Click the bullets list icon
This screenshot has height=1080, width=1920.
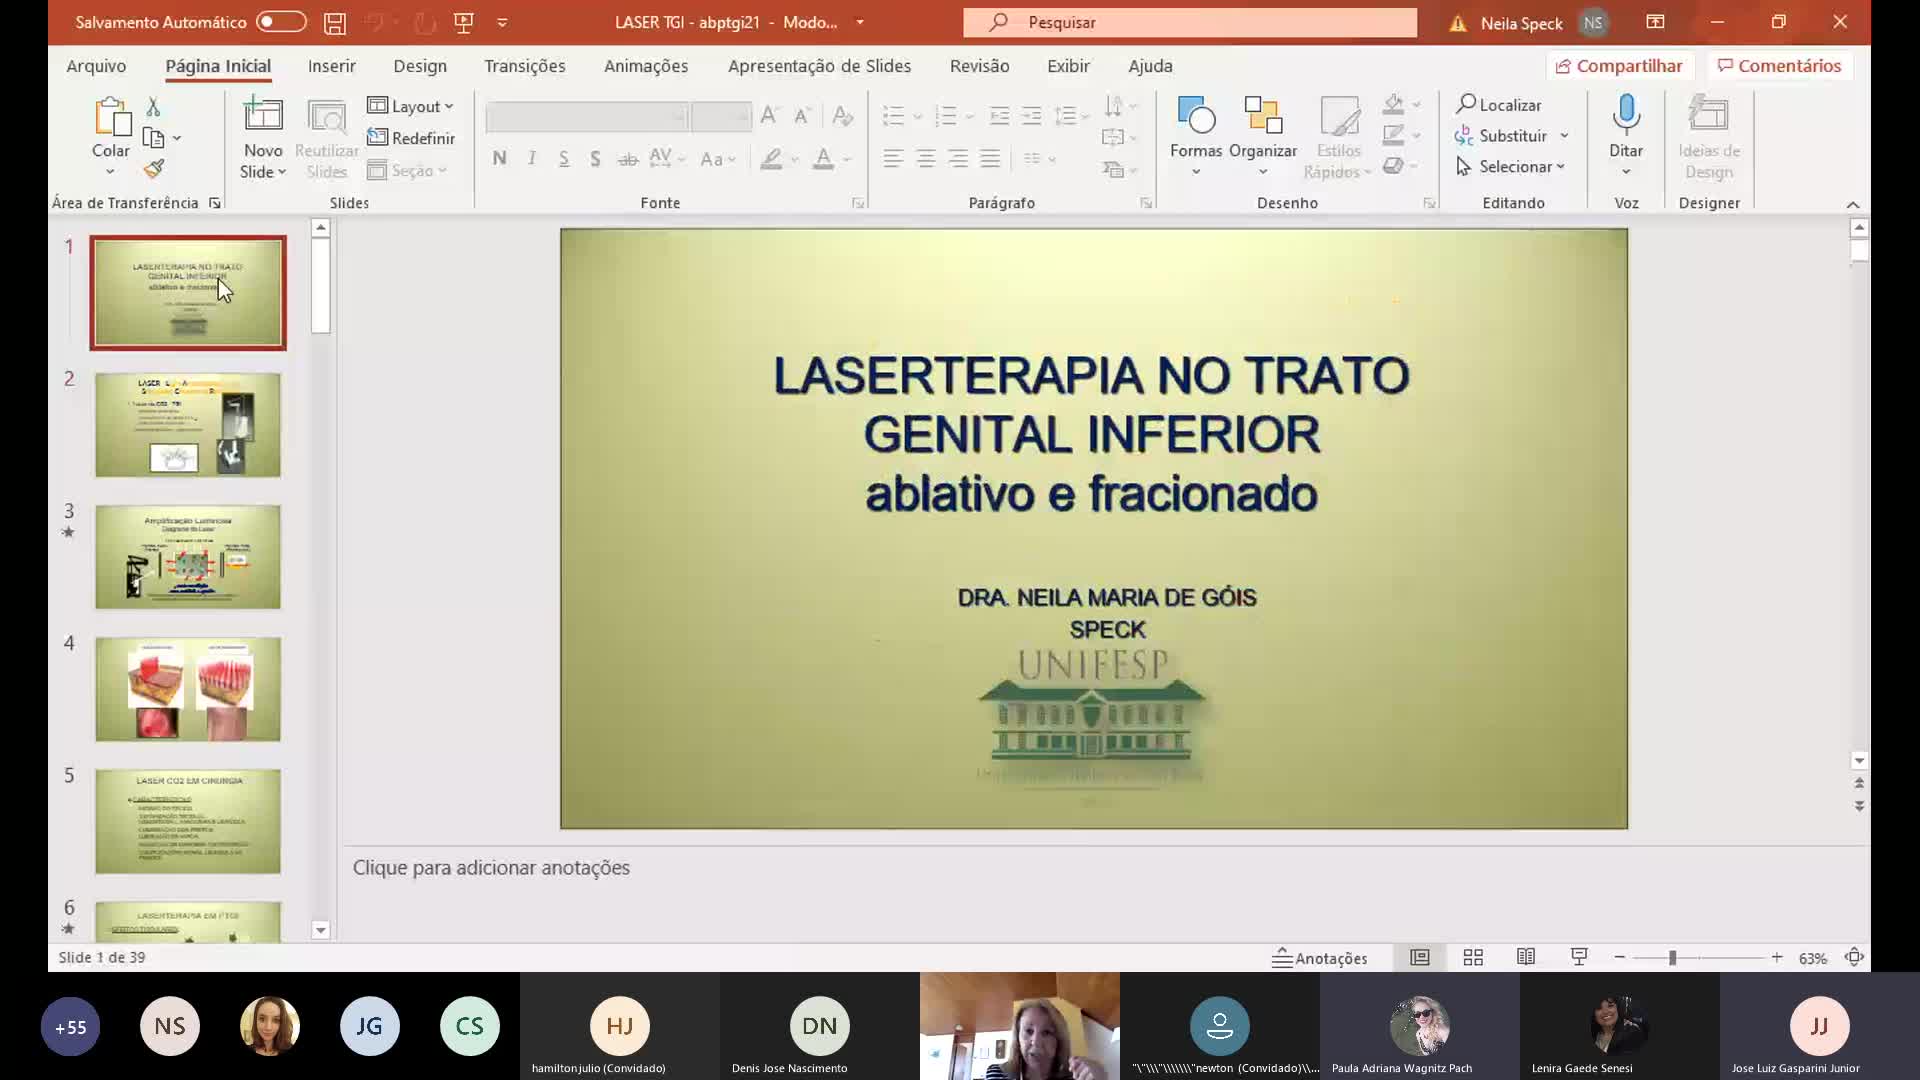pos(894,116)
